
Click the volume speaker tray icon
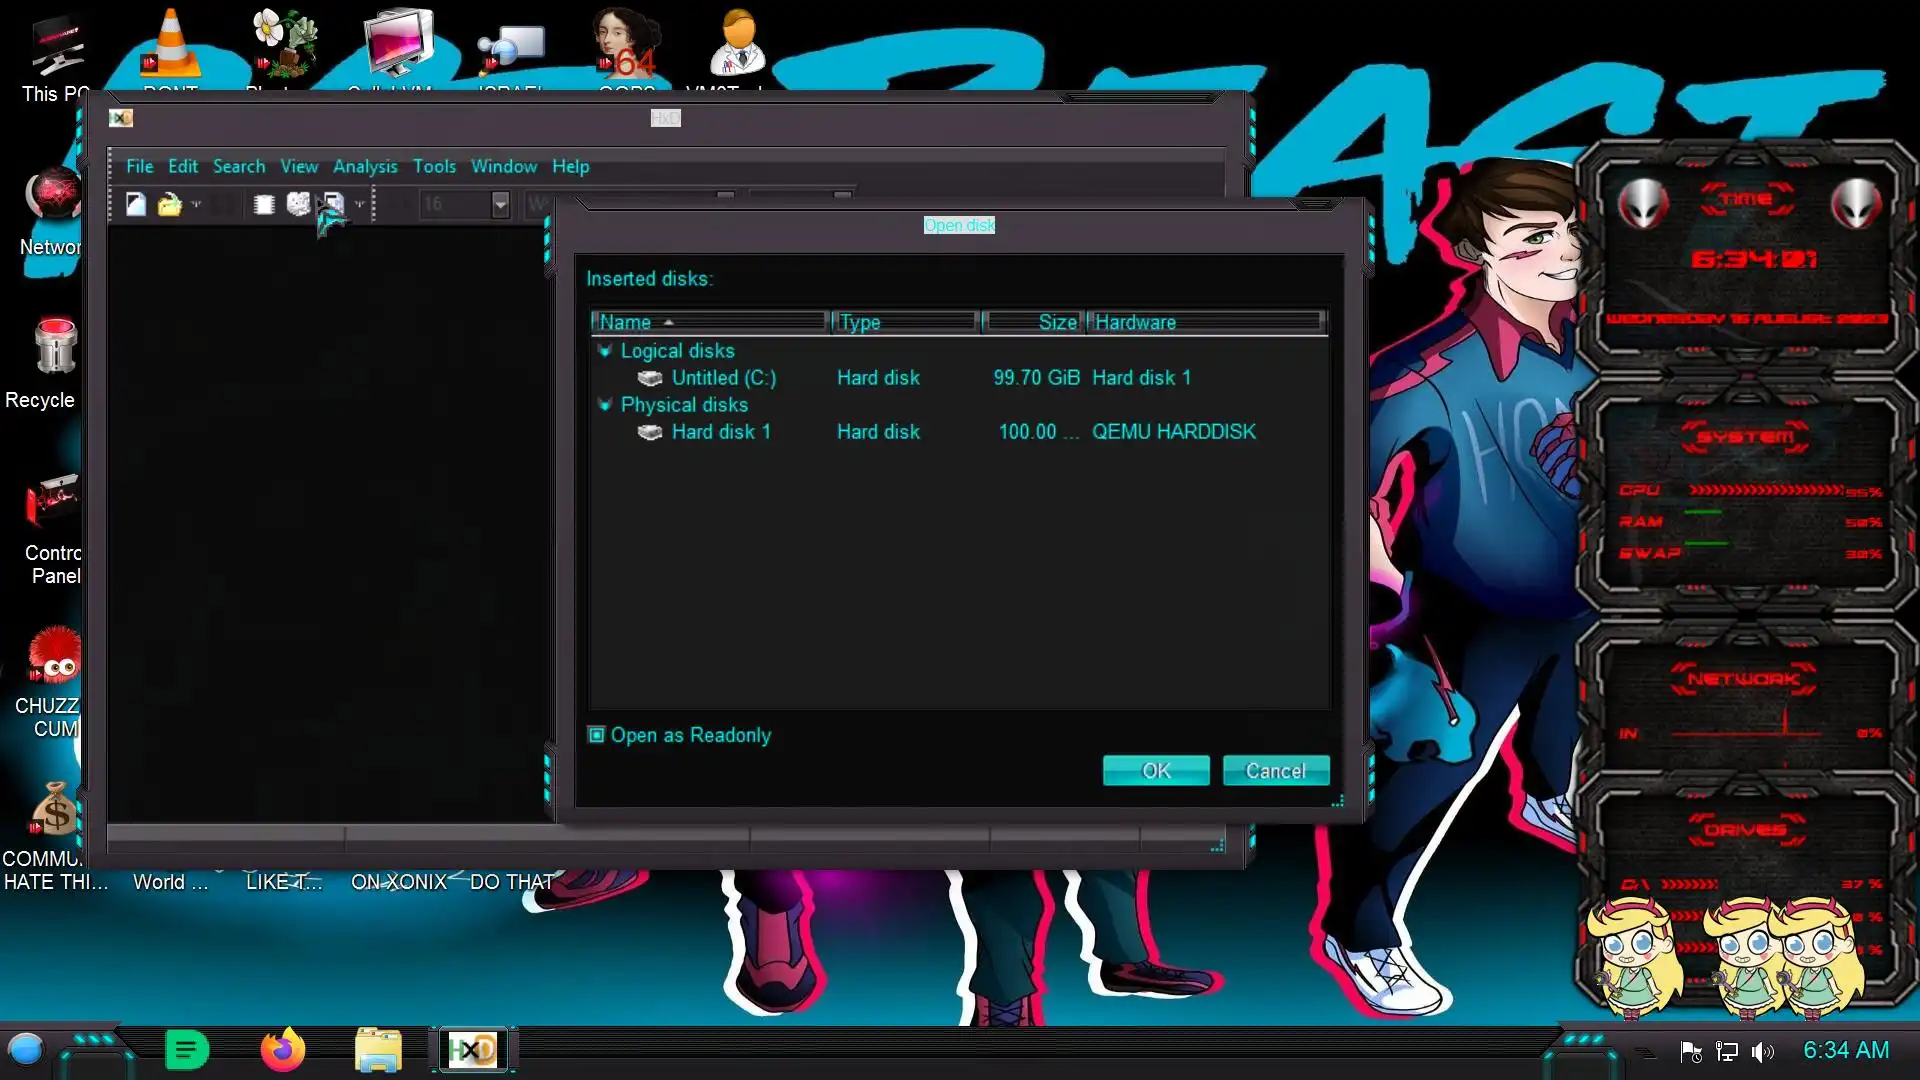click(1762, 1051)
